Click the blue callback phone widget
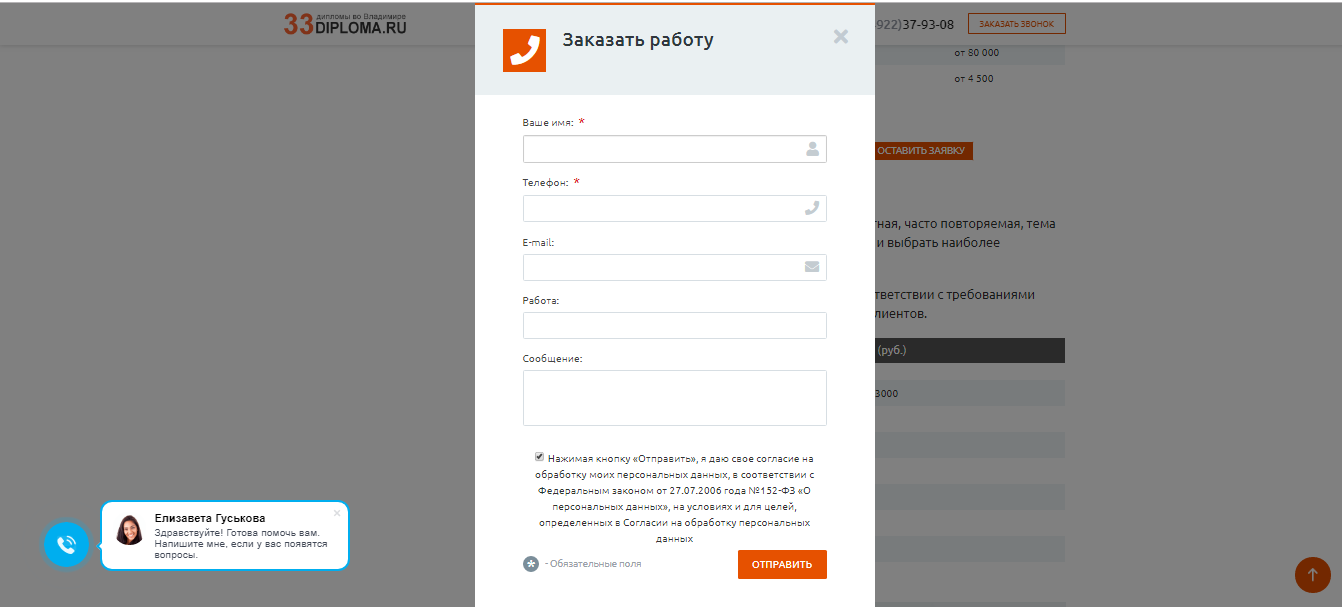This screenshot has width=1342, height=607. click(66, 544)
